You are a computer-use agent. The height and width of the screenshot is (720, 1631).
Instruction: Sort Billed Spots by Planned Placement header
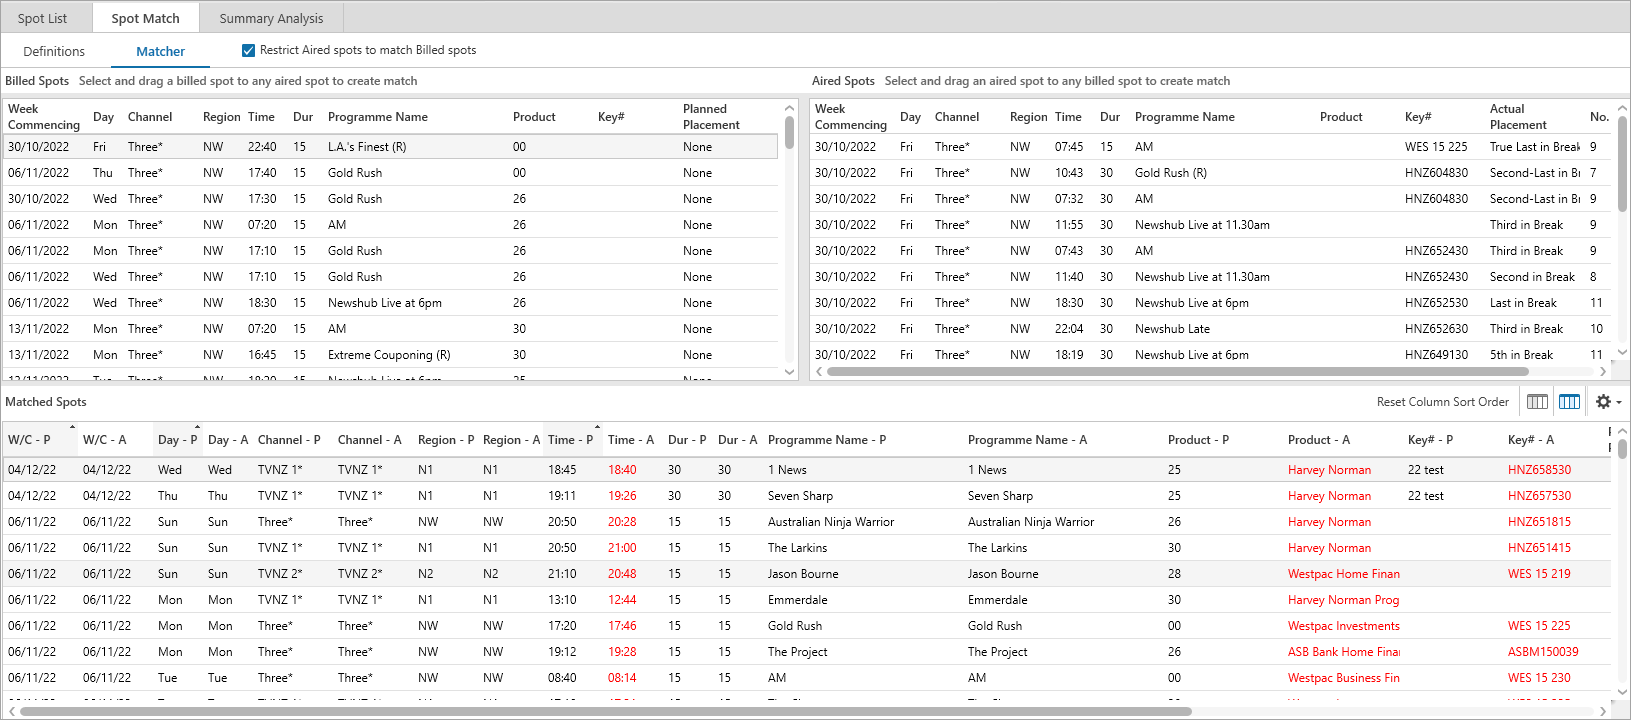click(711, 117)
